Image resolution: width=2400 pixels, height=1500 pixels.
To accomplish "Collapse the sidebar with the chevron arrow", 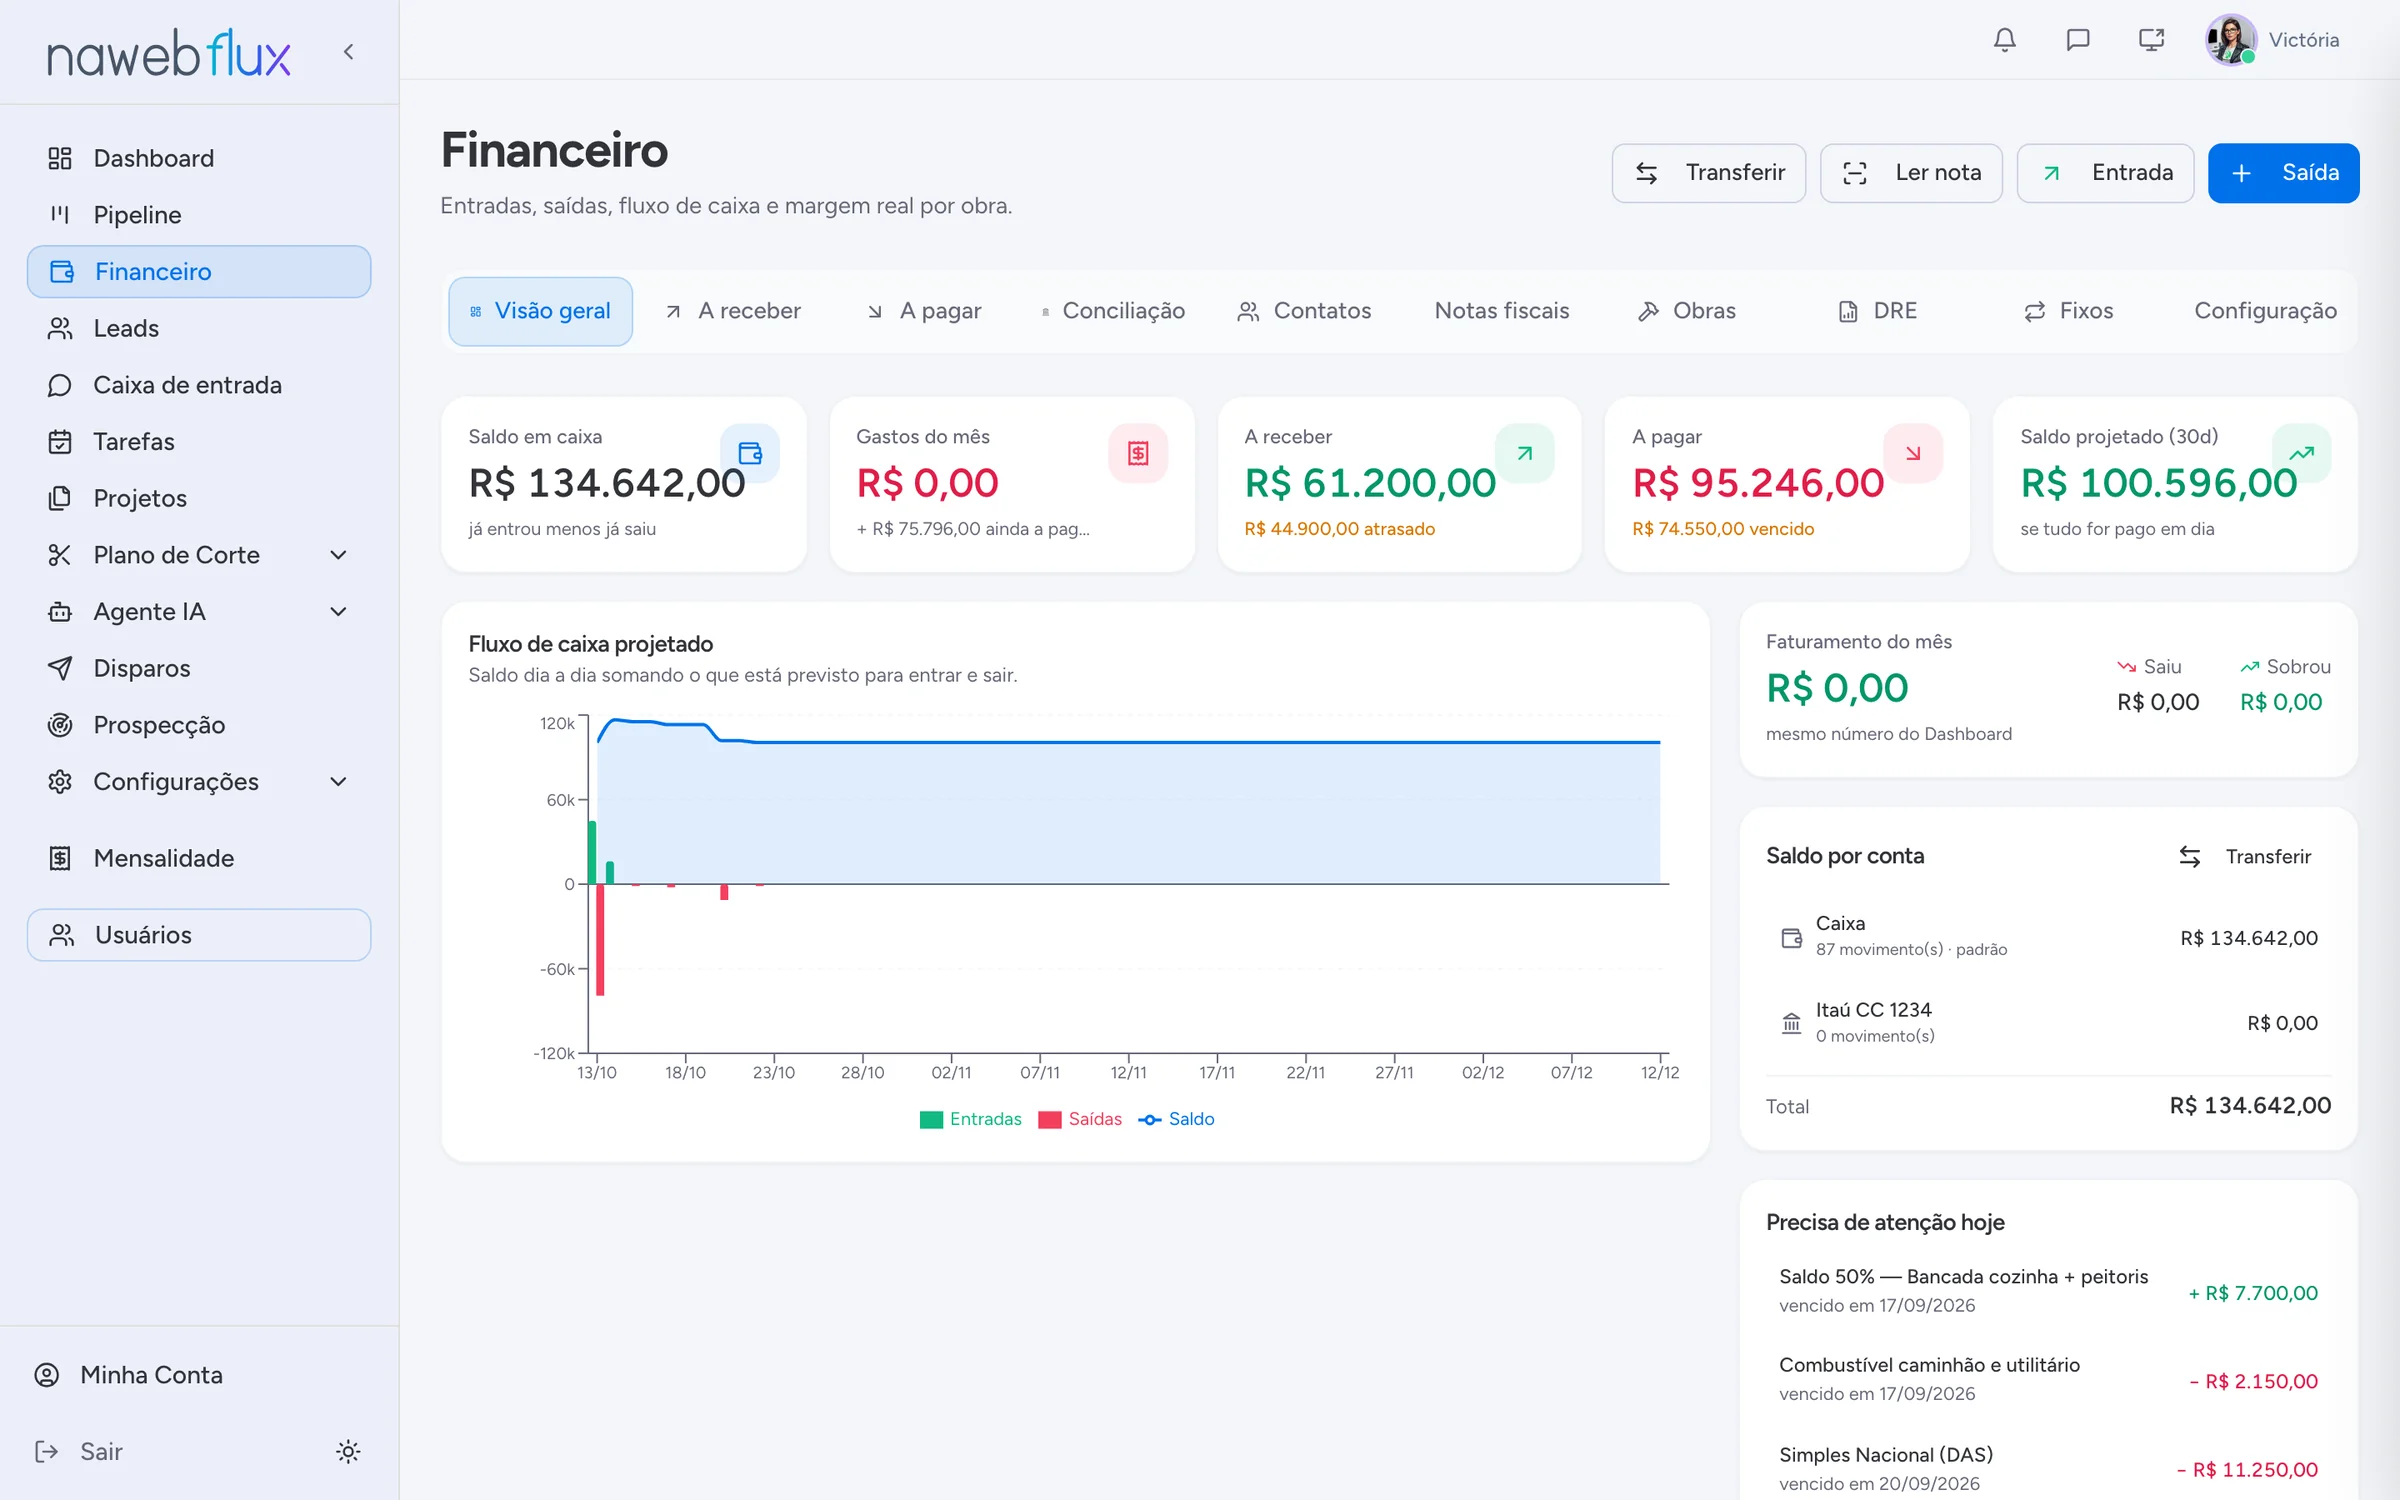I will tap(348, 52).
